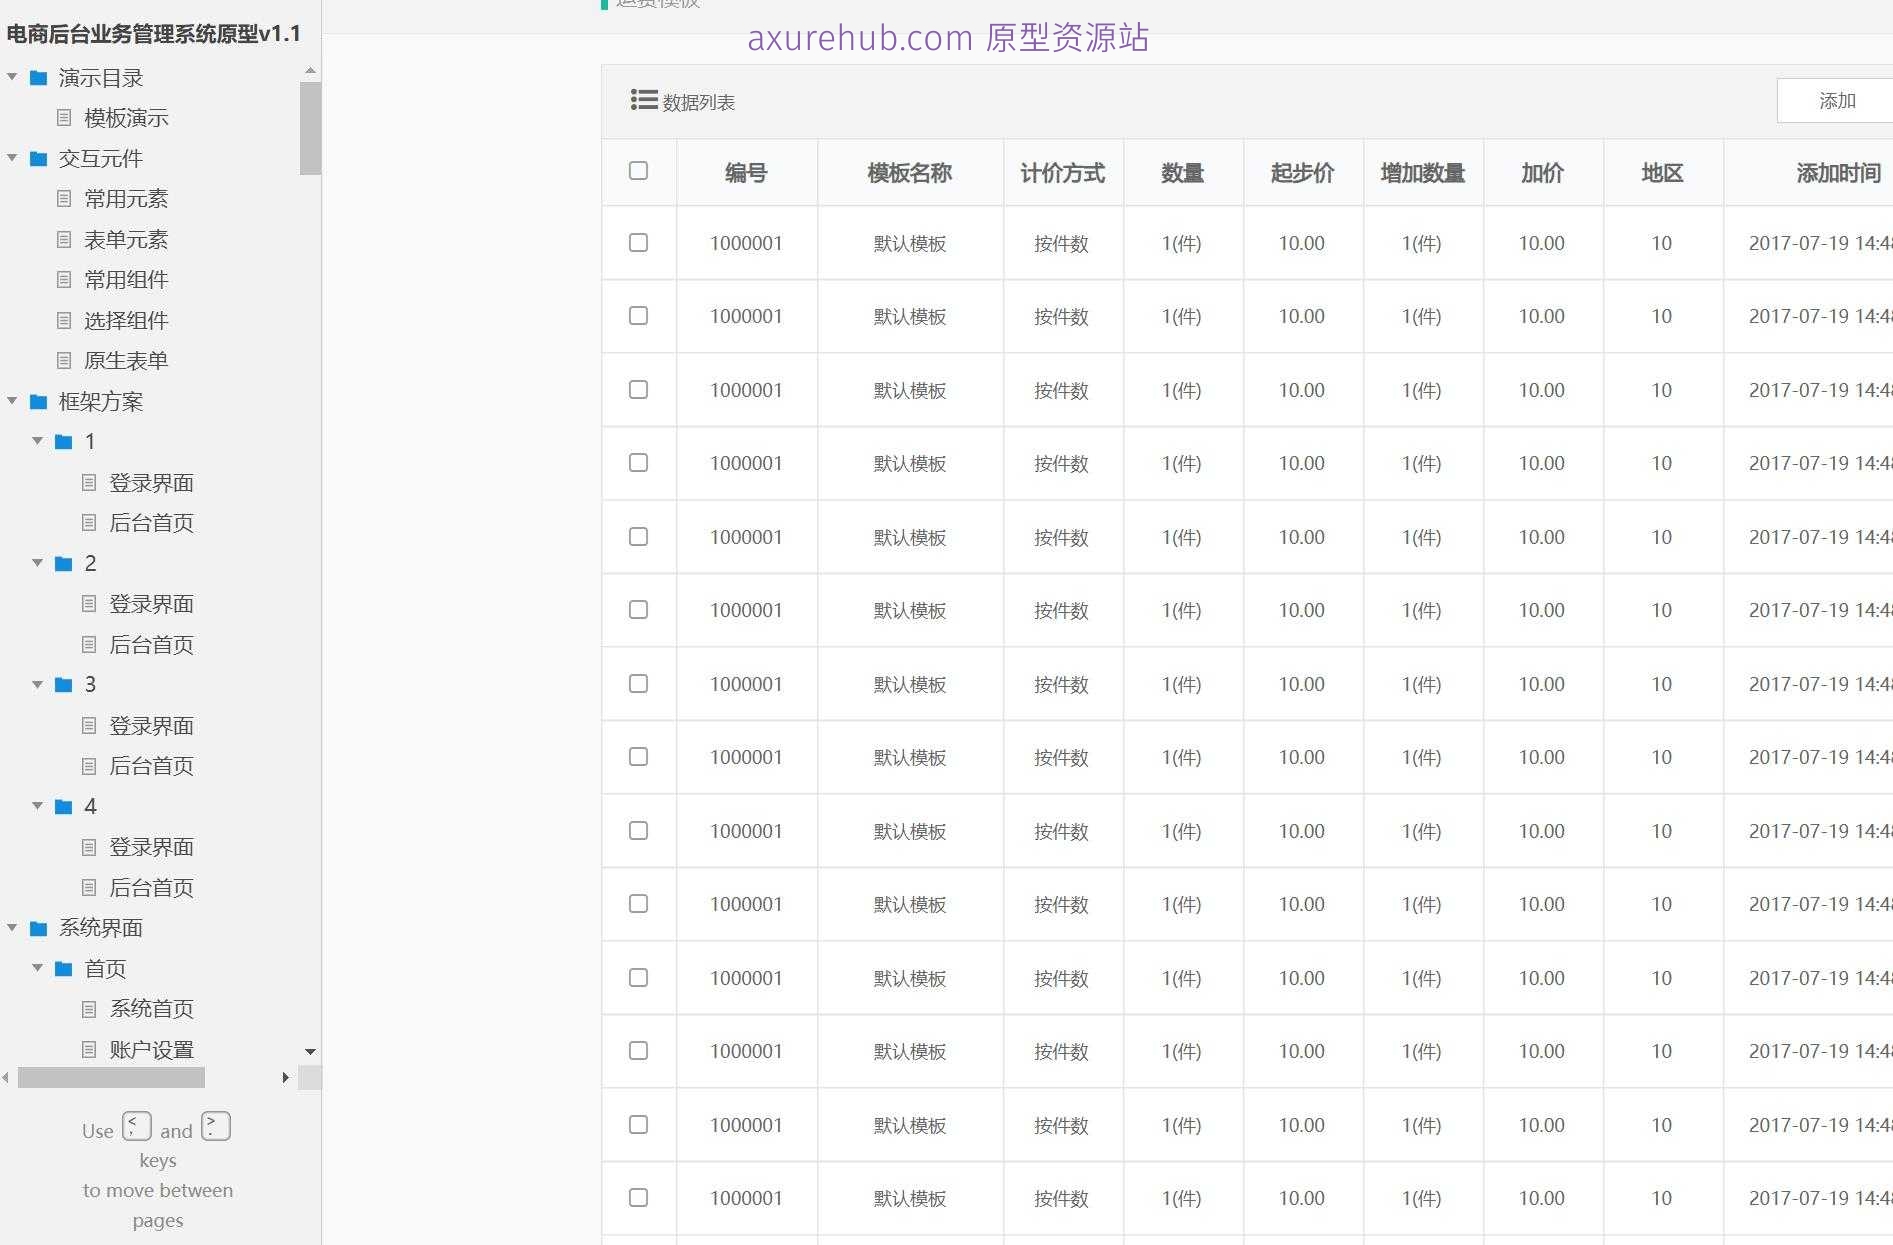Click the folder icon for 首页 under 系统界面
This screenshot has width=1893, height=1245.
click(63, 968)
